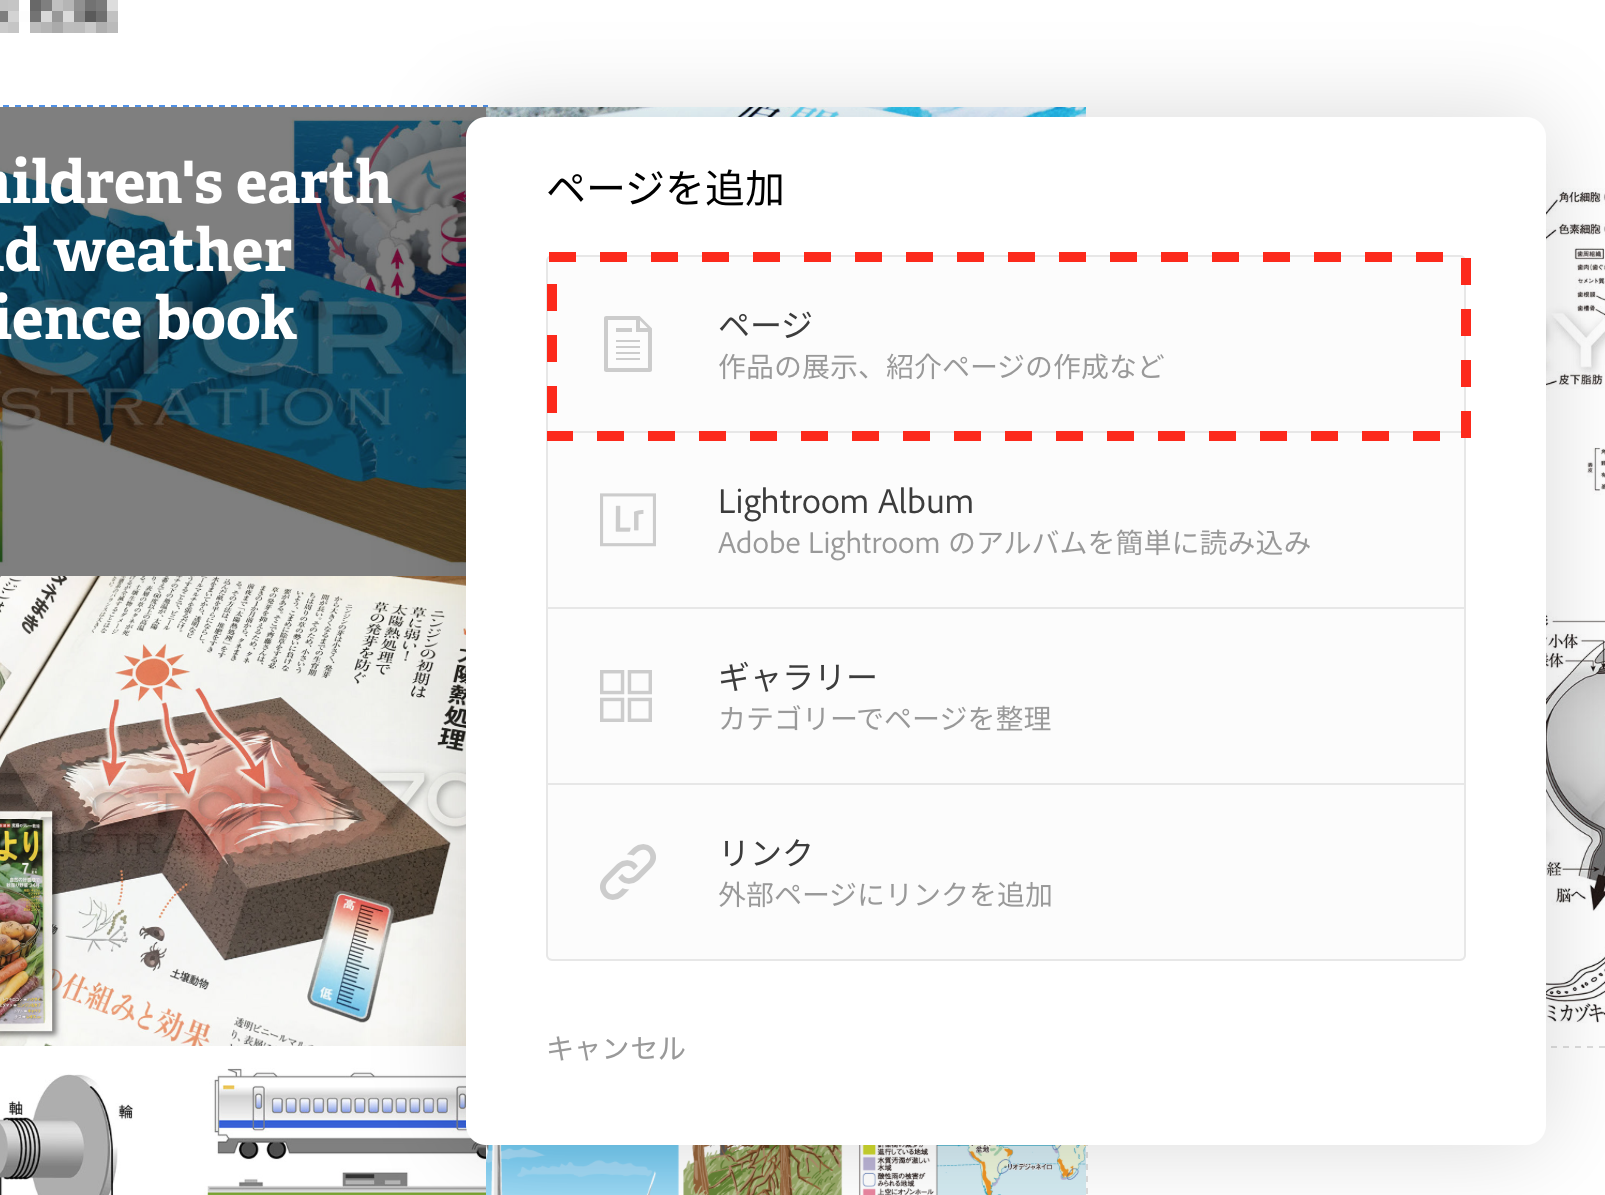Click the Lr Lightroom Album icon
Viewport: 1605px width, 1195px height.
[628, 519]
